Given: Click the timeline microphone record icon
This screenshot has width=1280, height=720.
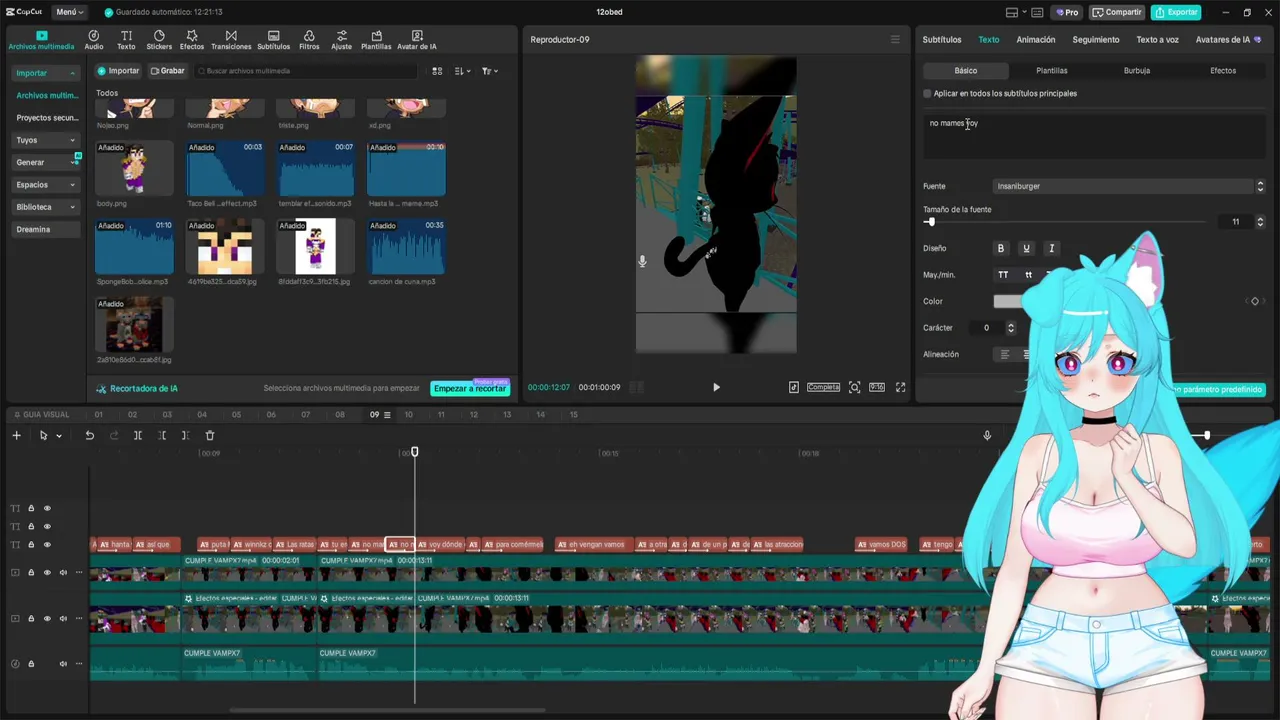Looking at the screenshot, I should (987, 435).
